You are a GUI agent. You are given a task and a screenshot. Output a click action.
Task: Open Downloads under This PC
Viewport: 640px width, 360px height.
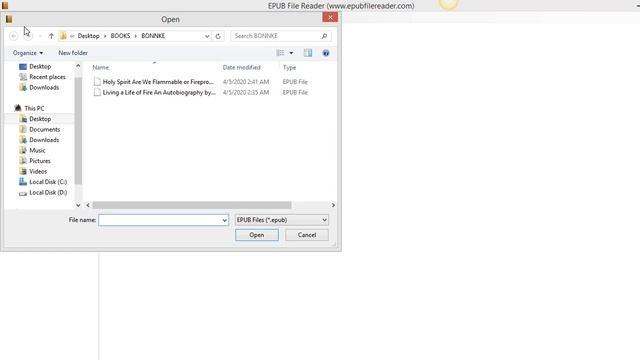pyautogui.click(x=44, y=140)
